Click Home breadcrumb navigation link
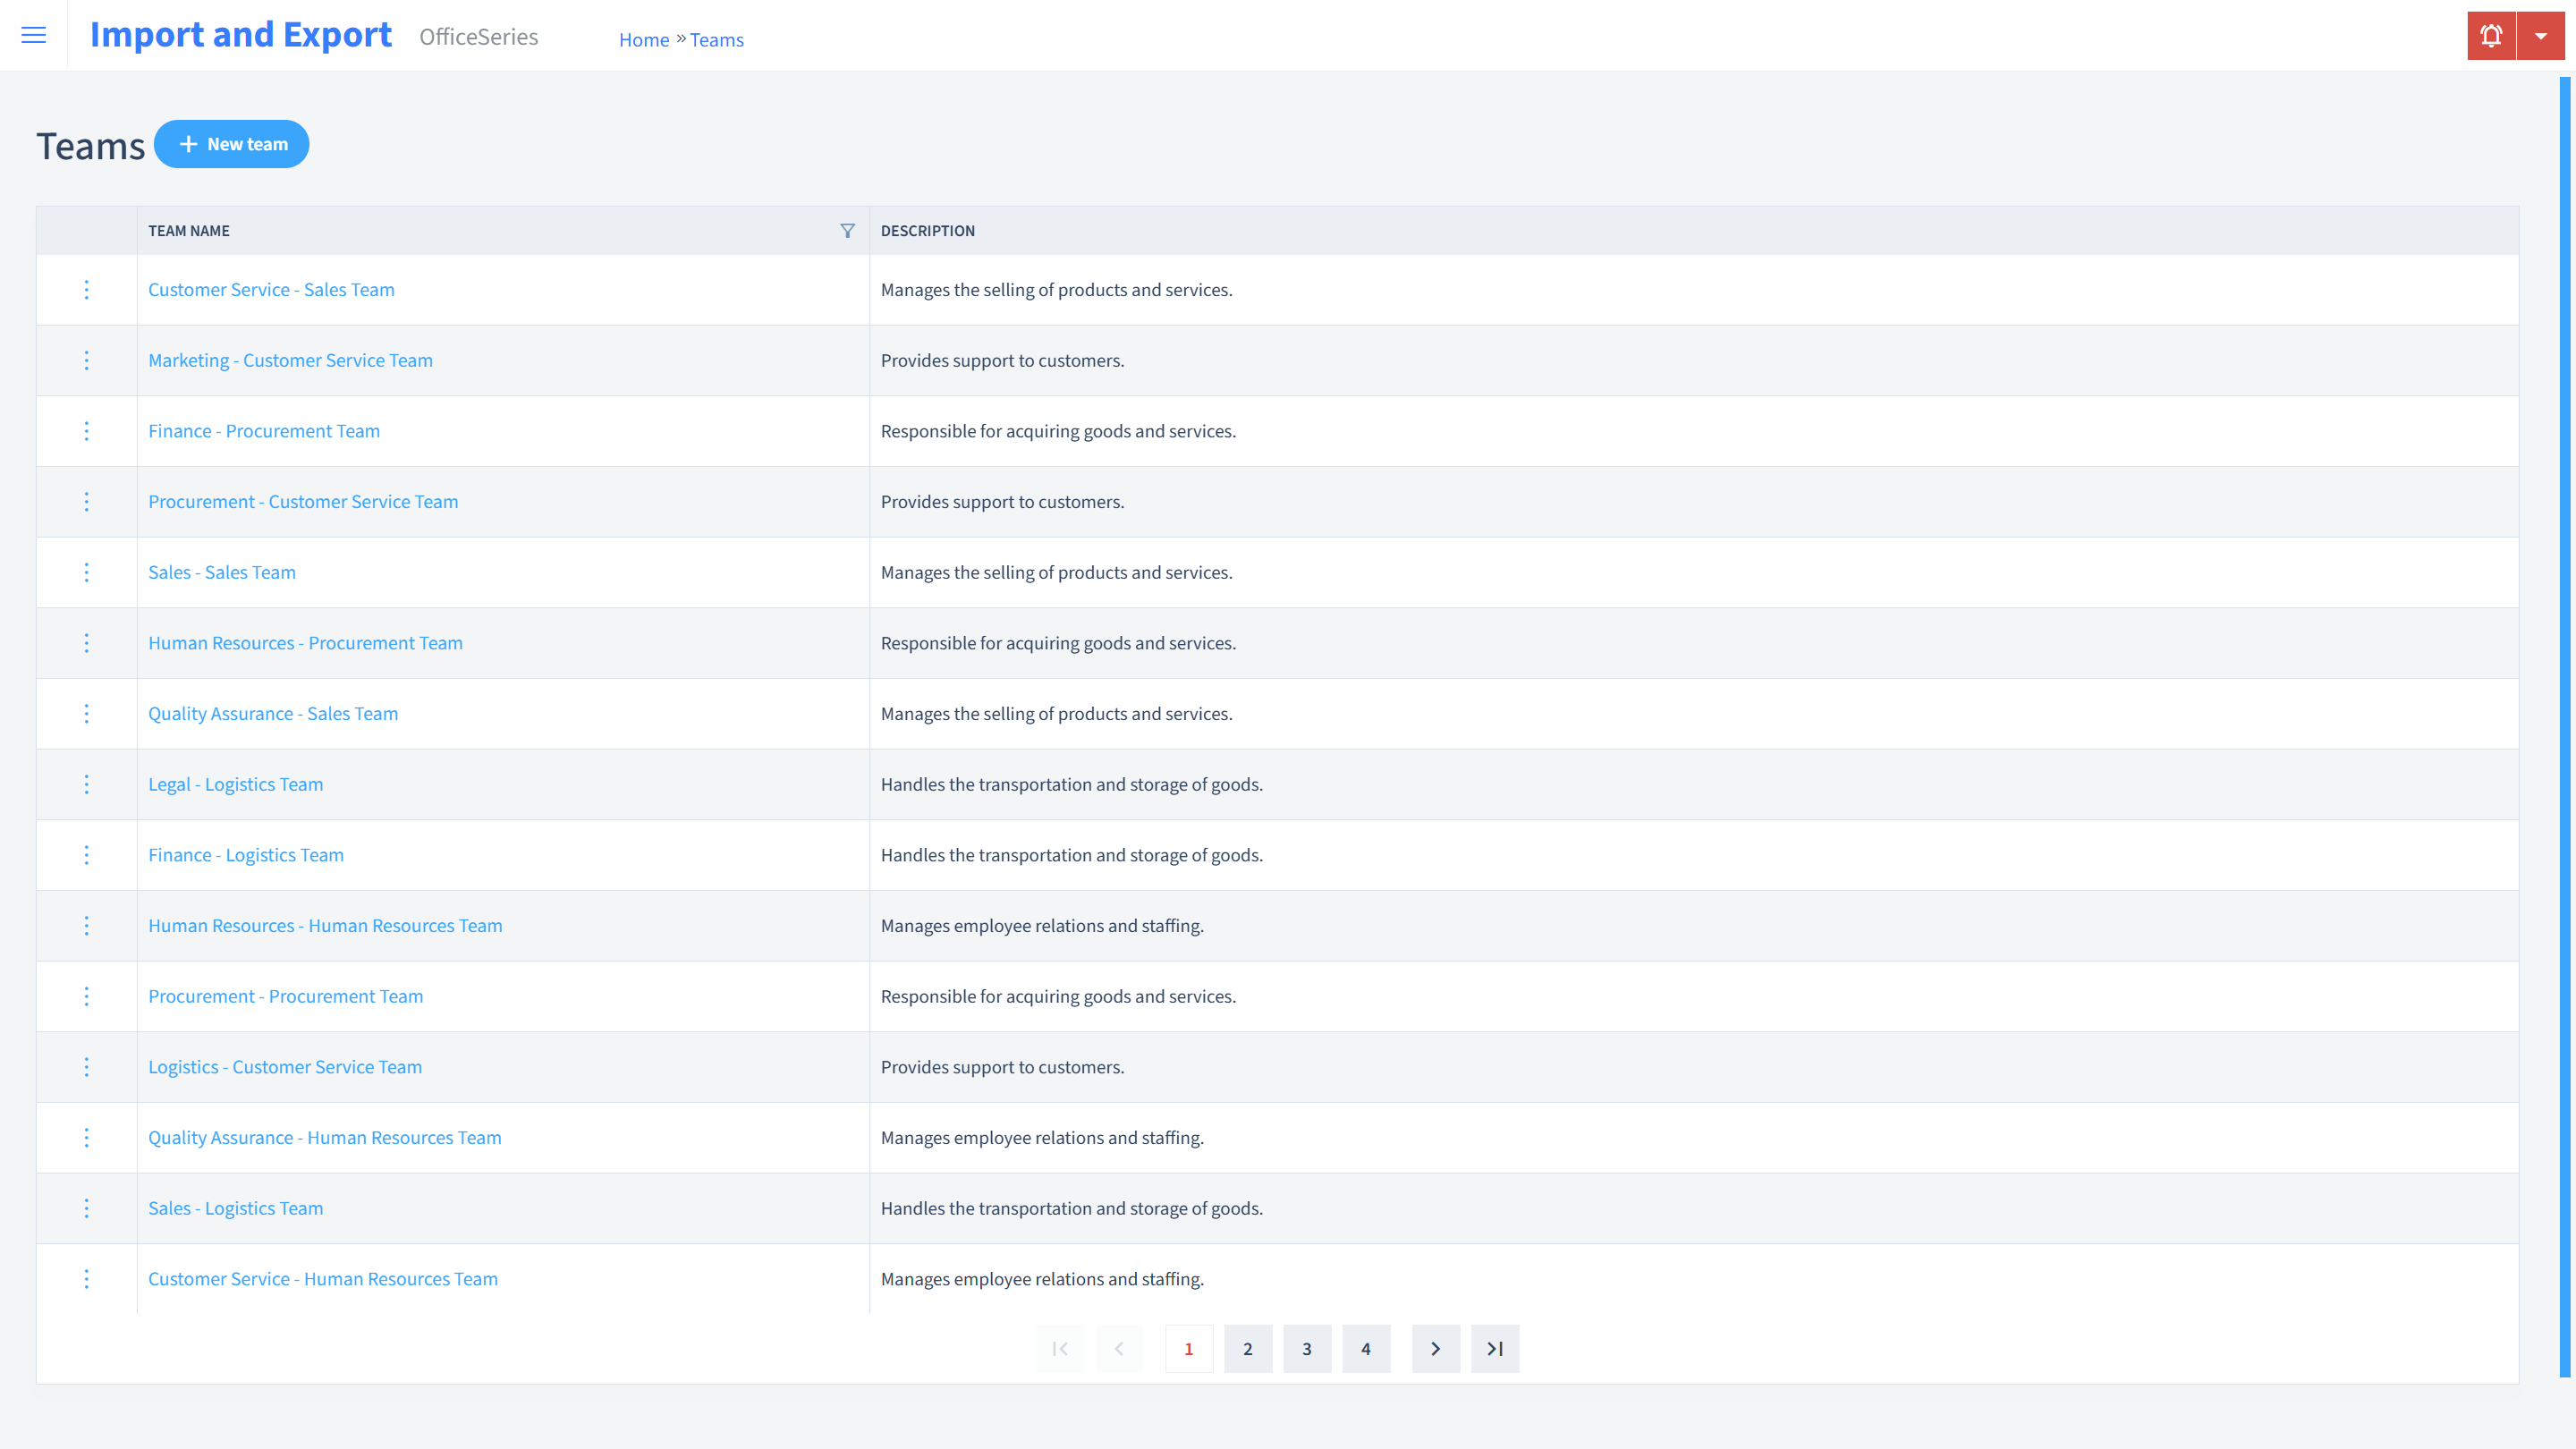Viewport: 2576px width, 1449px height. click(644, 39)
